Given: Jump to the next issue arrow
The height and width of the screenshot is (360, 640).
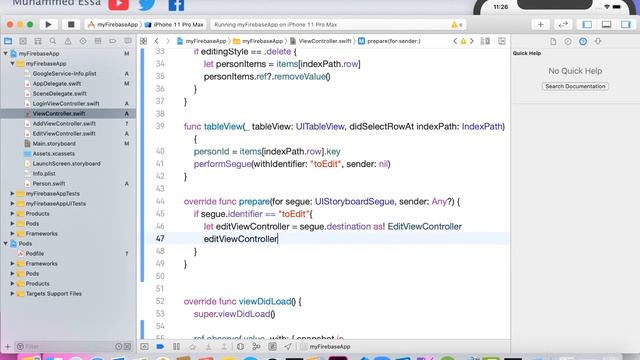Looking at the screenshot, I should click(x=472, y=41).
